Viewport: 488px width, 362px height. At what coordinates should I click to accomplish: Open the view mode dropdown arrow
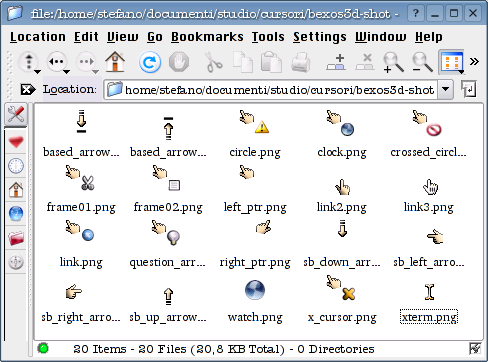pyautogui.click(x=461, y=72)
